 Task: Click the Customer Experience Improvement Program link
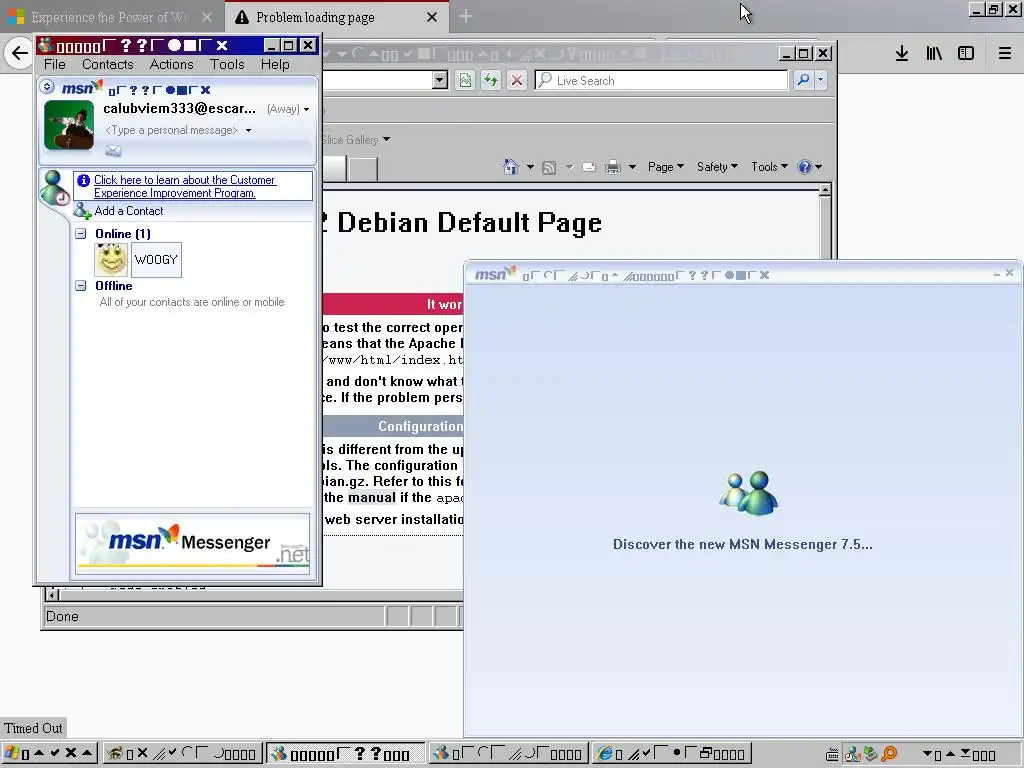click(x=185, y=186)
